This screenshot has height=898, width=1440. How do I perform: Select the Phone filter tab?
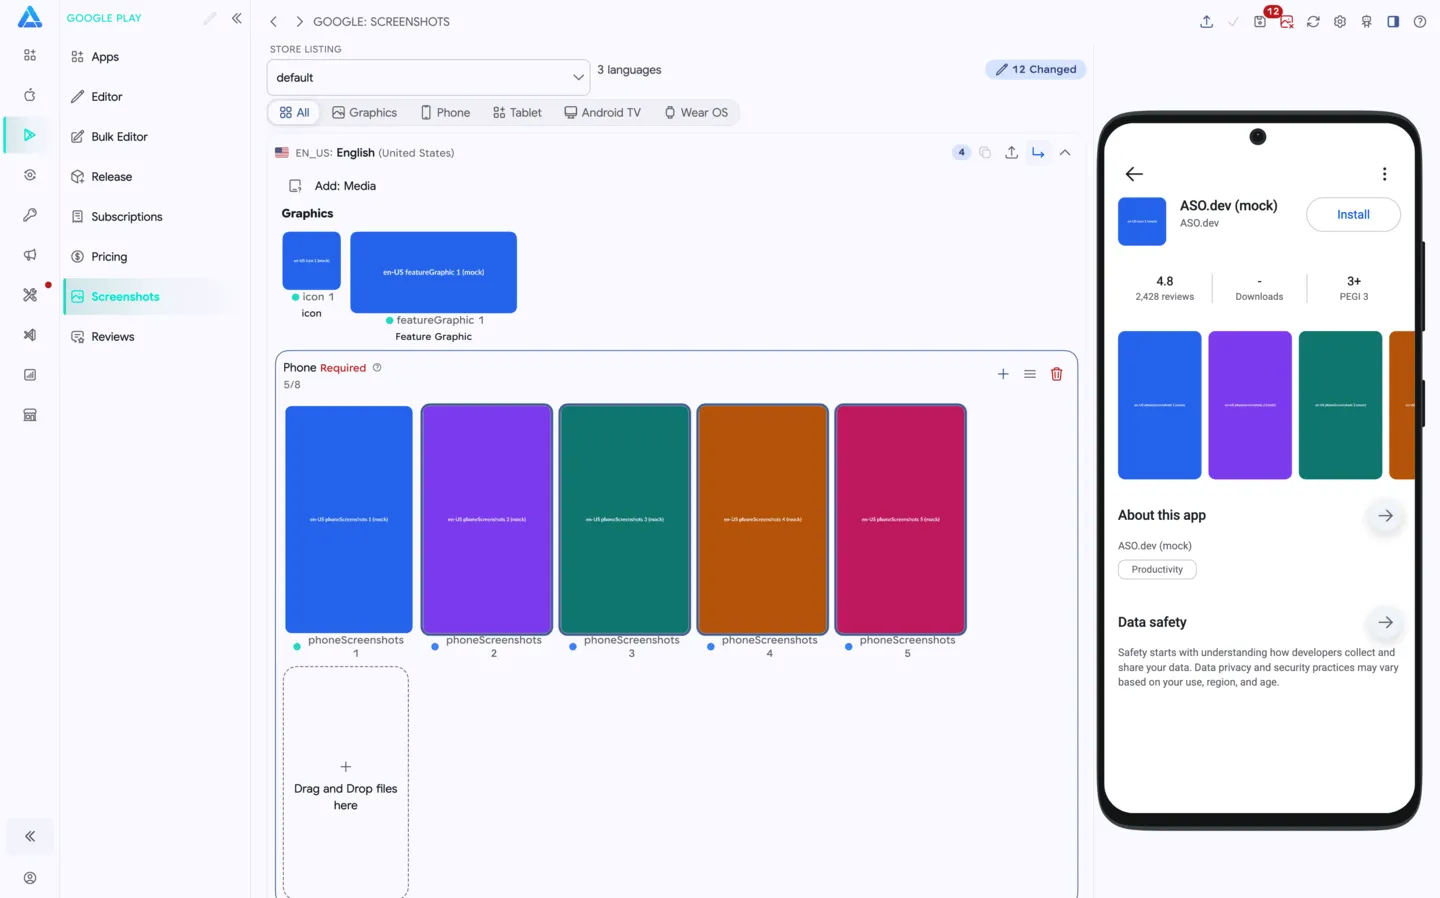[x=445, y=113]
